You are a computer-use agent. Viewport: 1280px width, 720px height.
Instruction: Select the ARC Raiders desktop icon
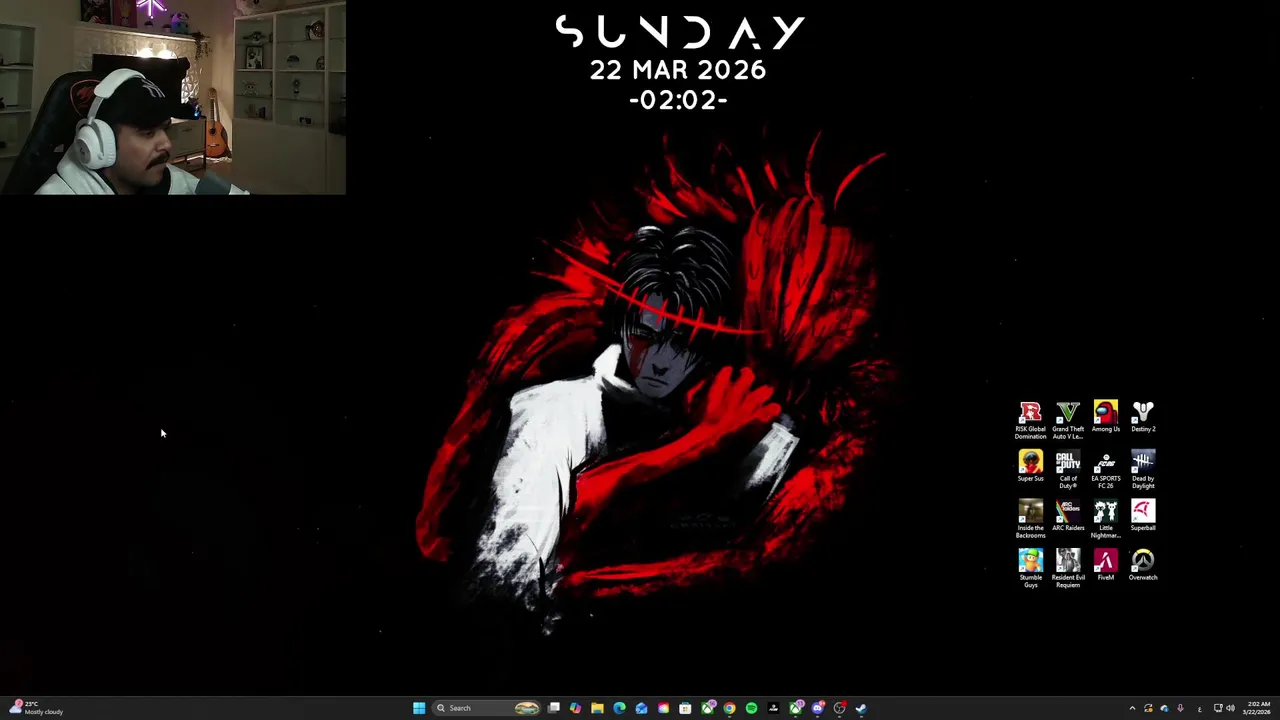[x=1068, y=516]
